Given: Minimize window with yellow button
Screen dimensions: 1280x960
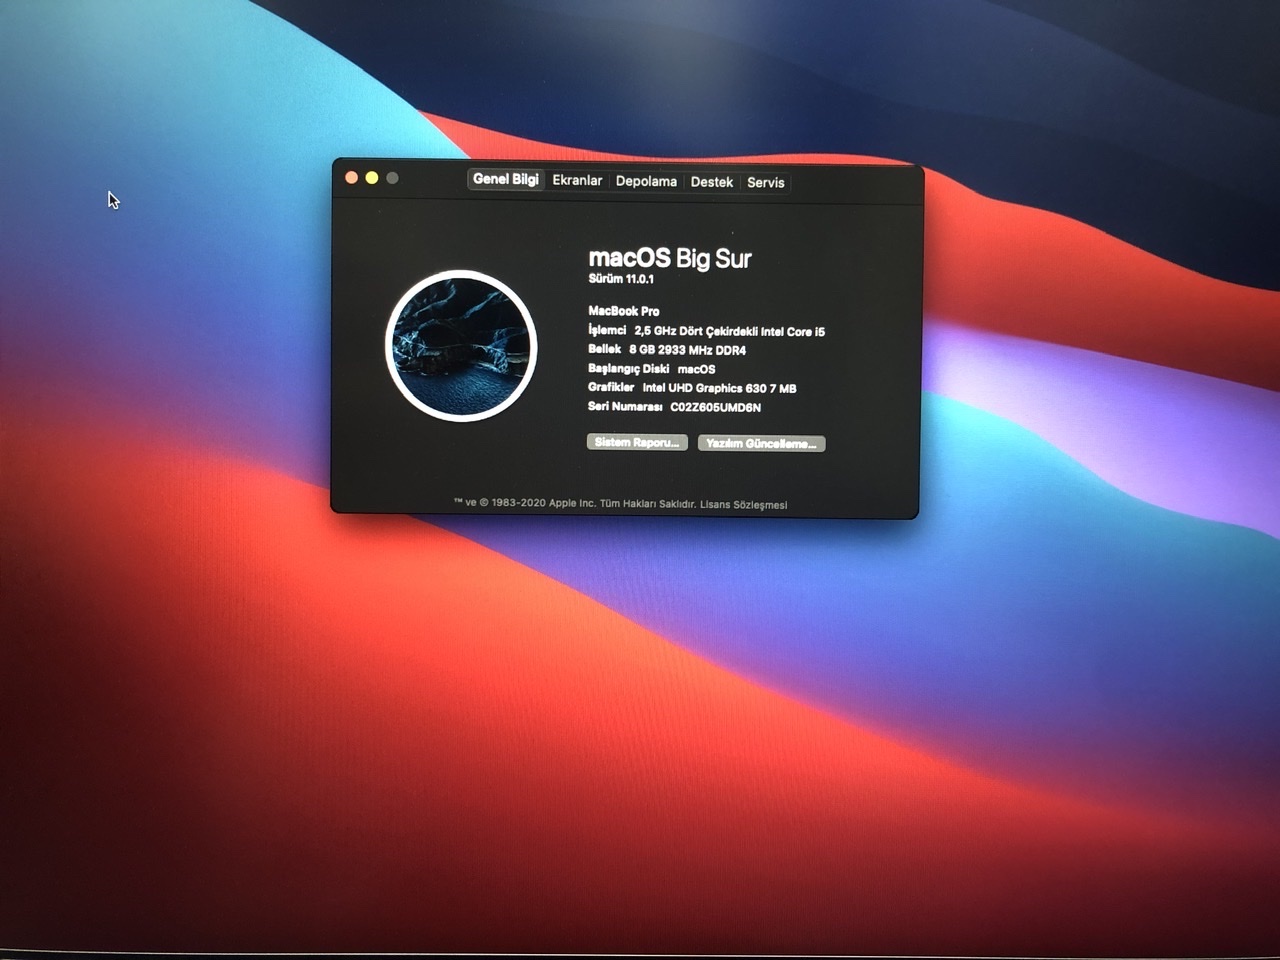Looking at the screenshot, I should point(372,177).
